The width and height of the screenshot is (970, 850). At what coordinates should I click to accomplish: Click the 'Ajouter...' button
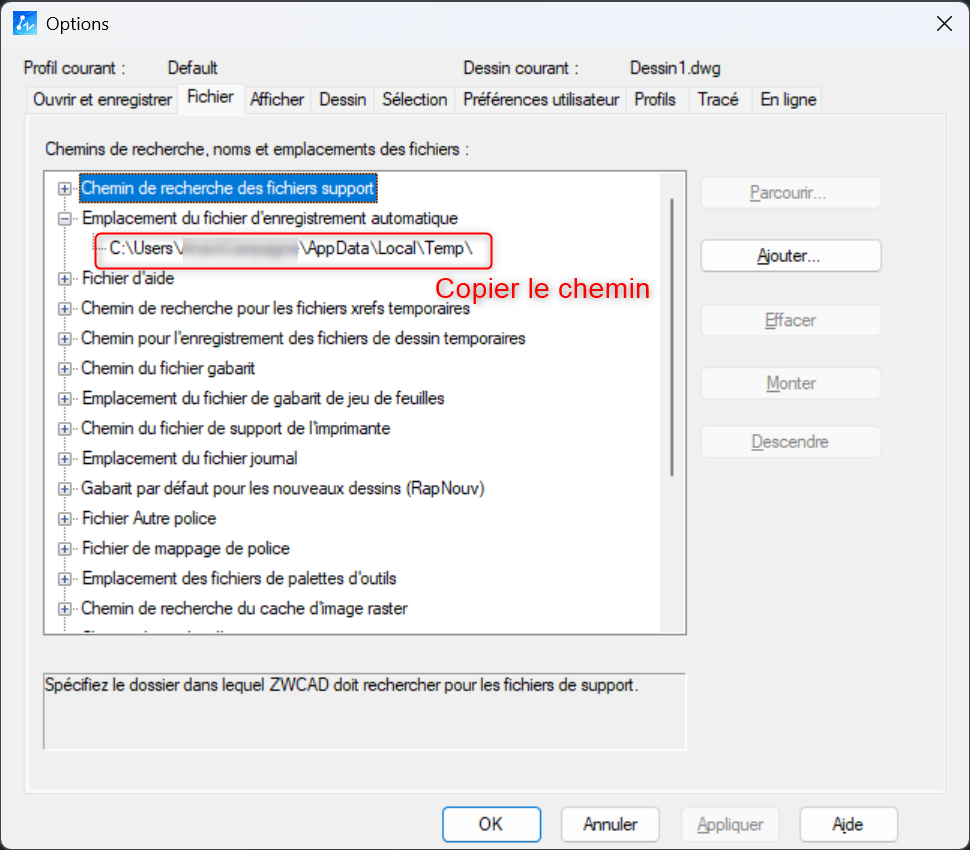tap(790, 256)
